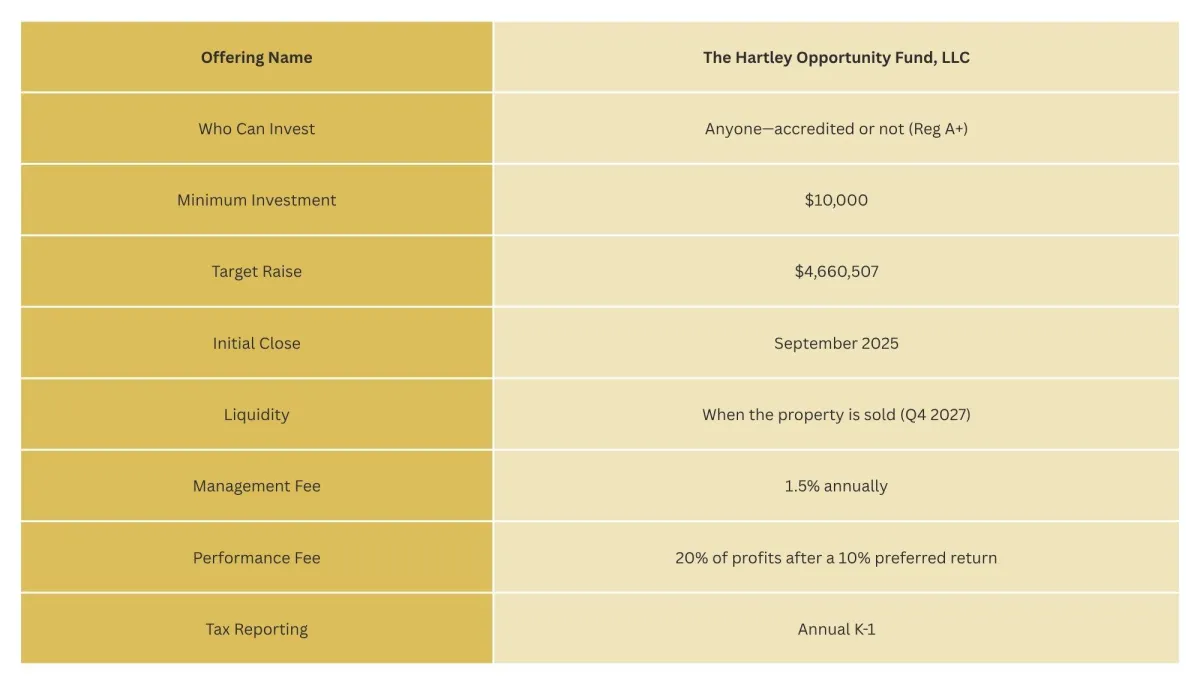Click the Target Raise label
This screenshot has height=685, width=1200.
click(256, 272)
